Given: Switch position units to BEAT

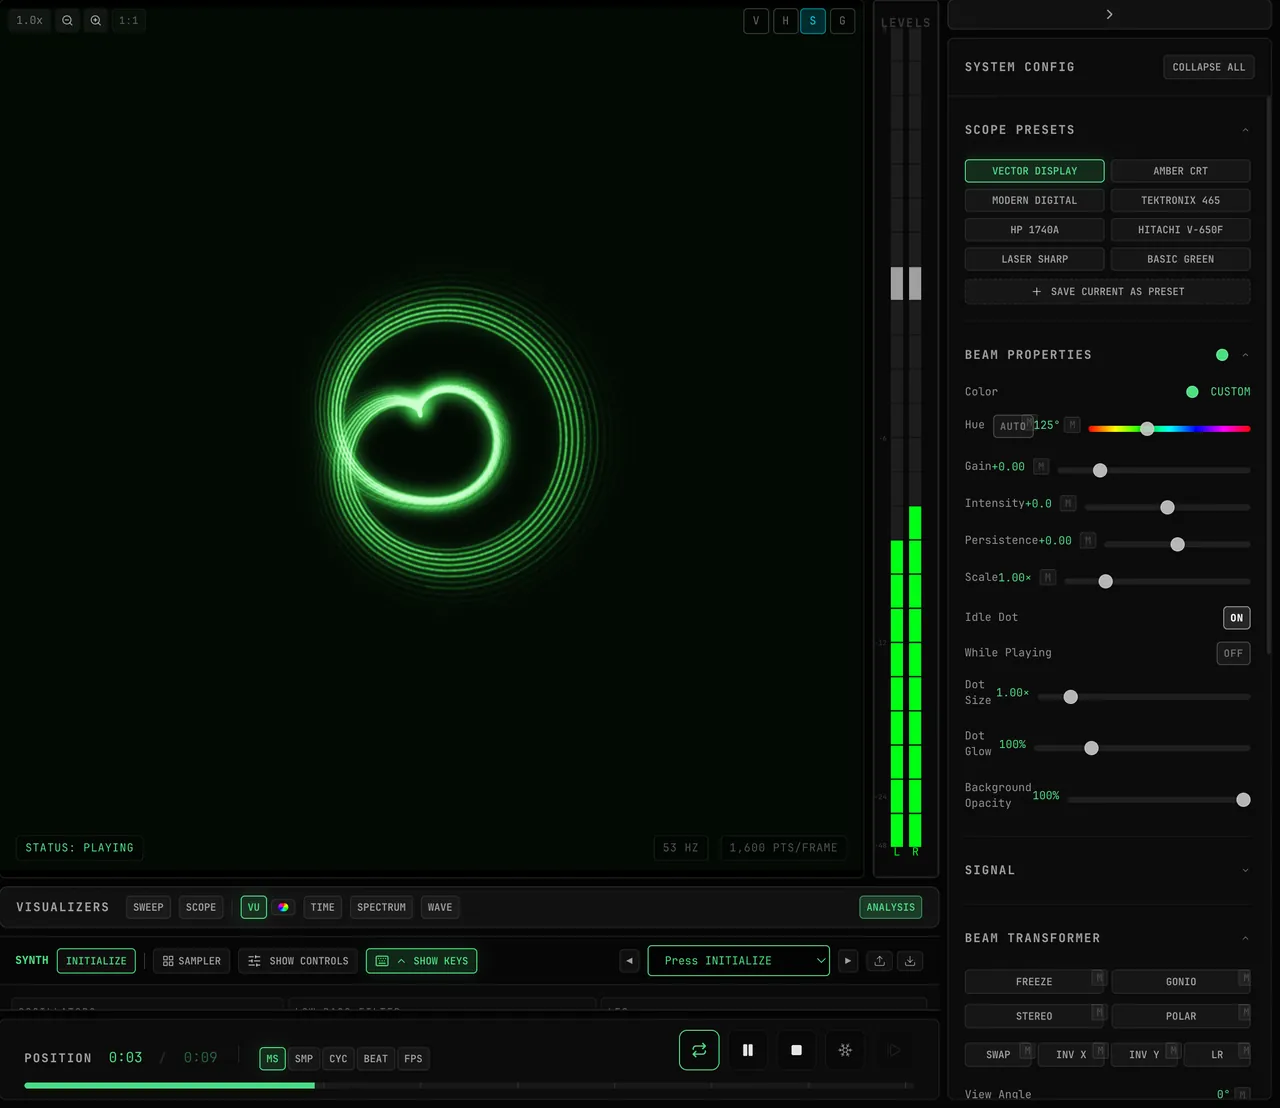Looking at the screenshot, I should pos(376,1058).
